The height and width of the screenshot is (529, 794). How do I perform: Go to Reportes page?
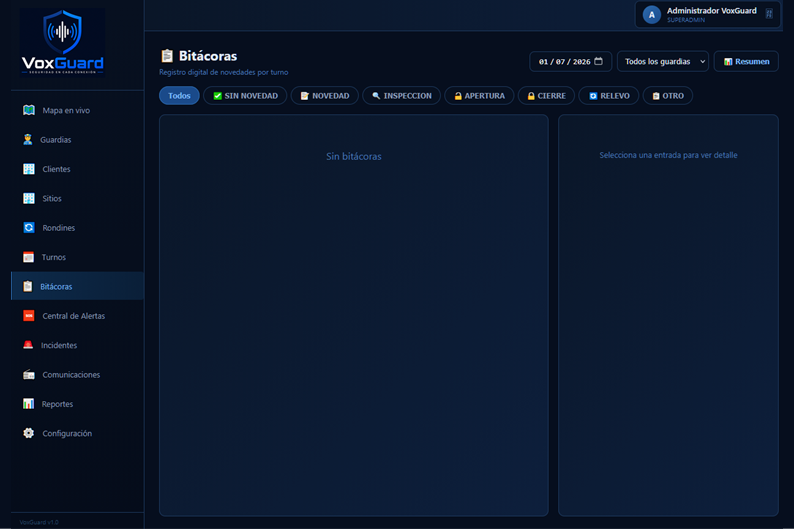point(77,403)
